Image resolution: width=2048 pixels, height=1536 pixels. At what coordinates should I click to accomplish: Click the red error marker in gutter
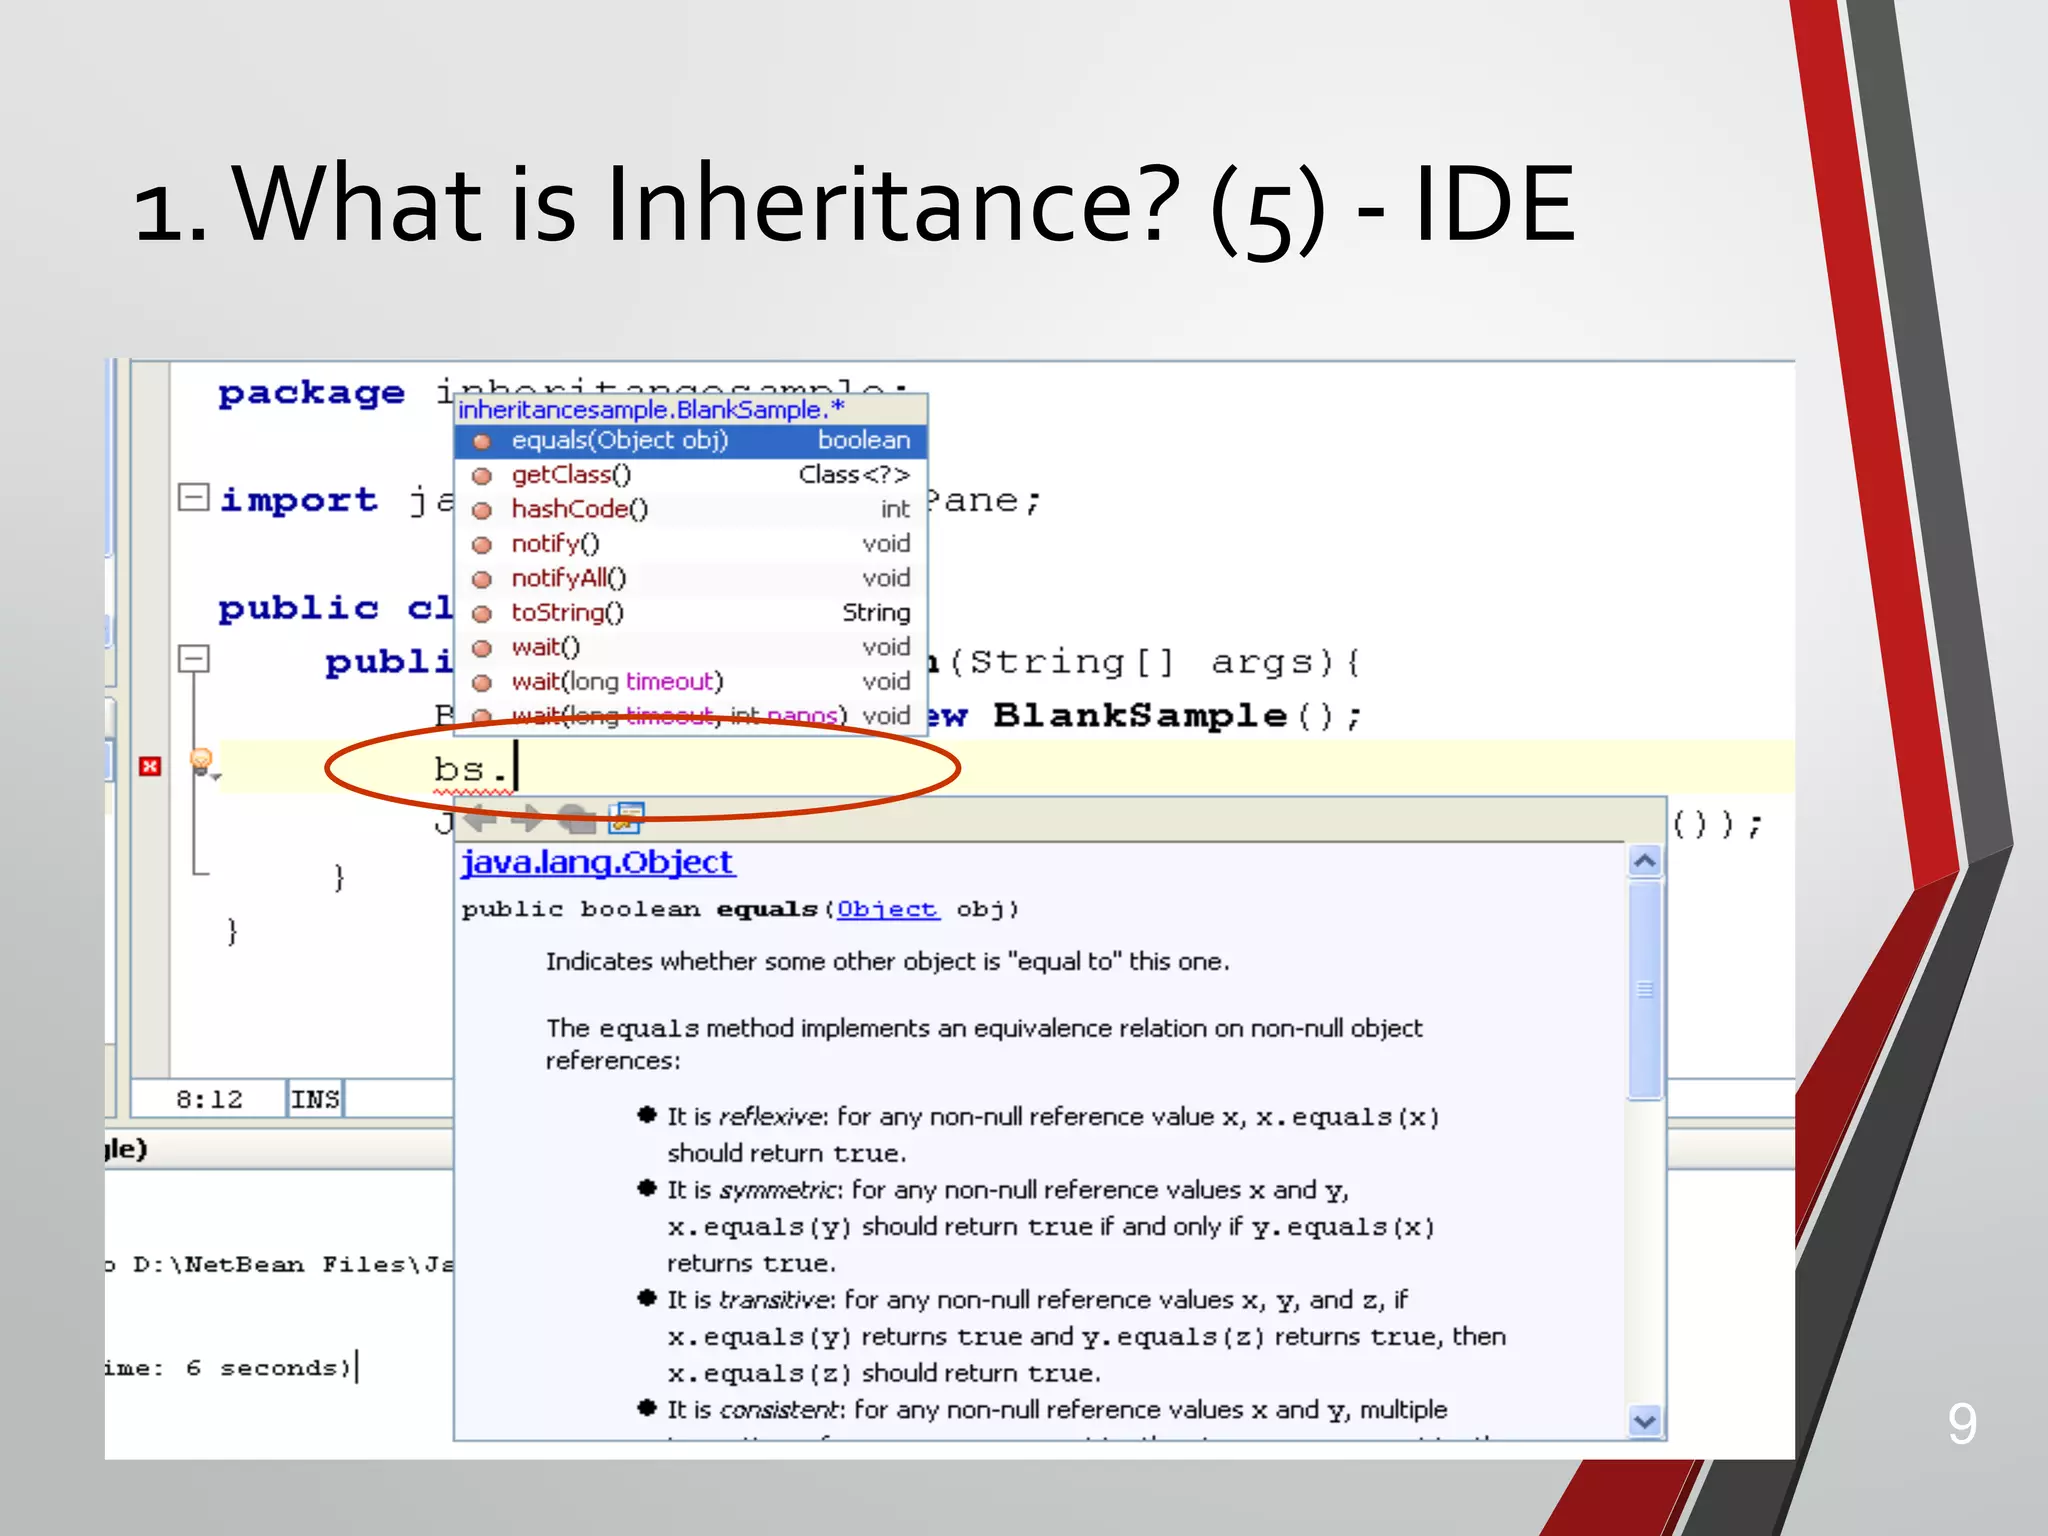(150, 766)
